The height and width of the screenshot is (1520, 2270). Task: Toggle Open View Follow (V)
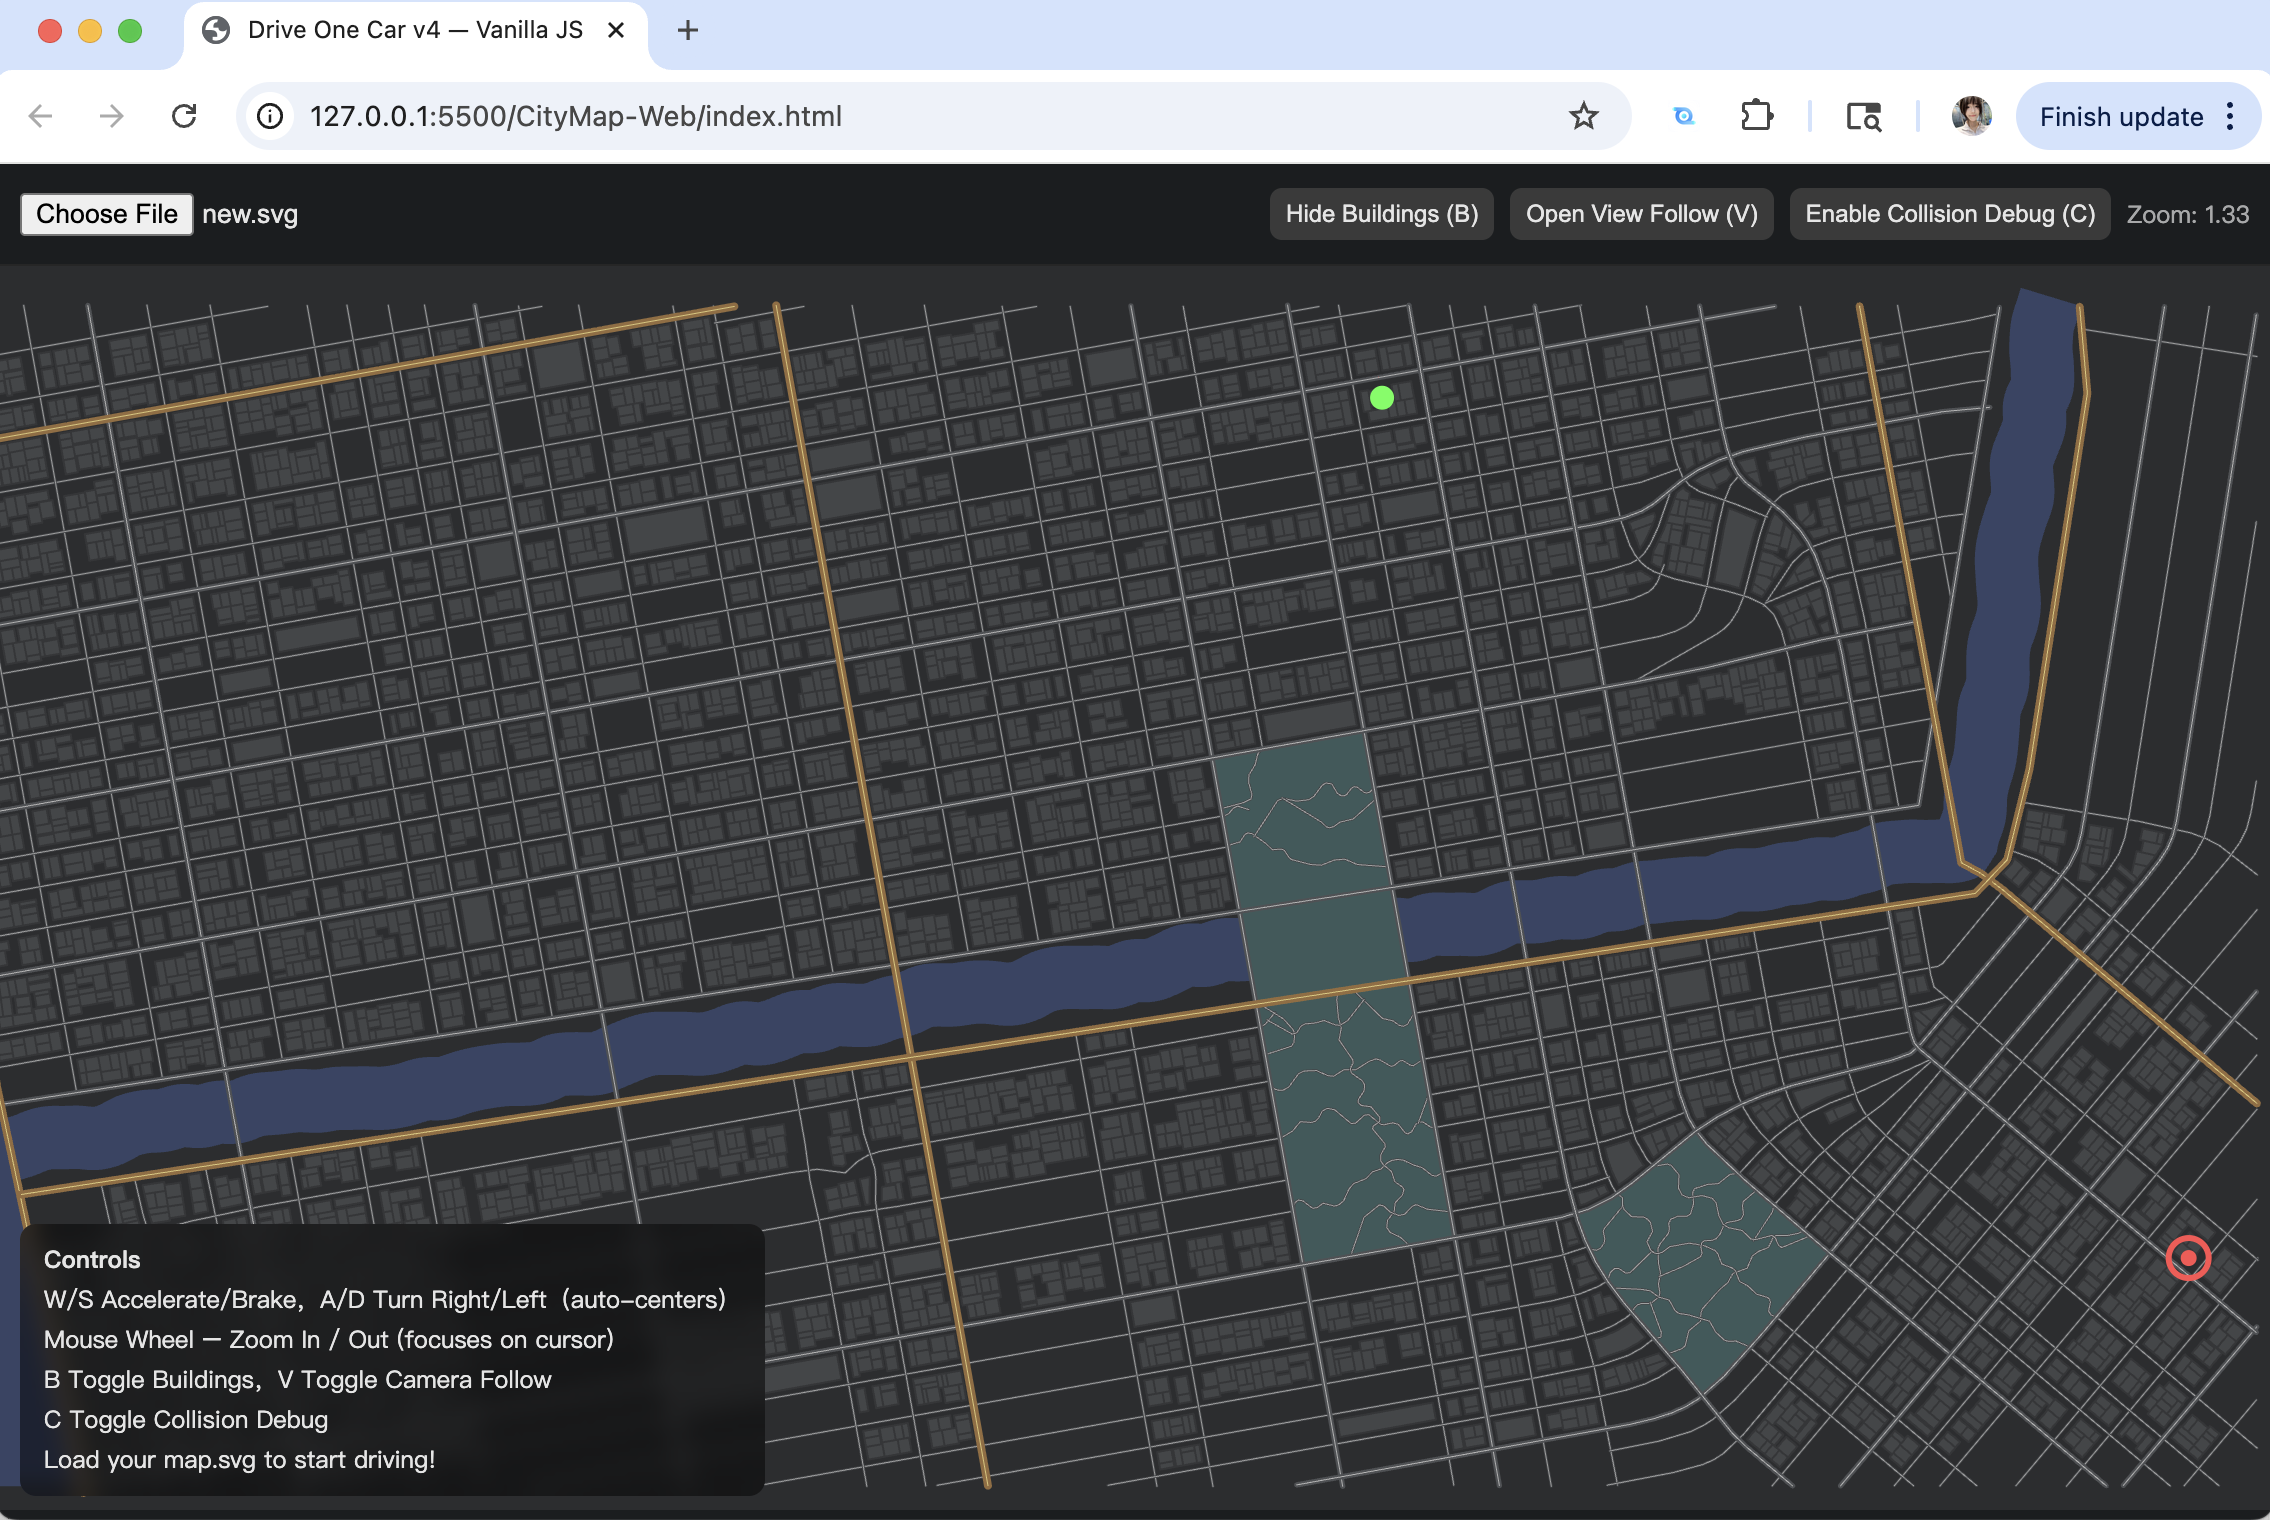(1641, 214)
